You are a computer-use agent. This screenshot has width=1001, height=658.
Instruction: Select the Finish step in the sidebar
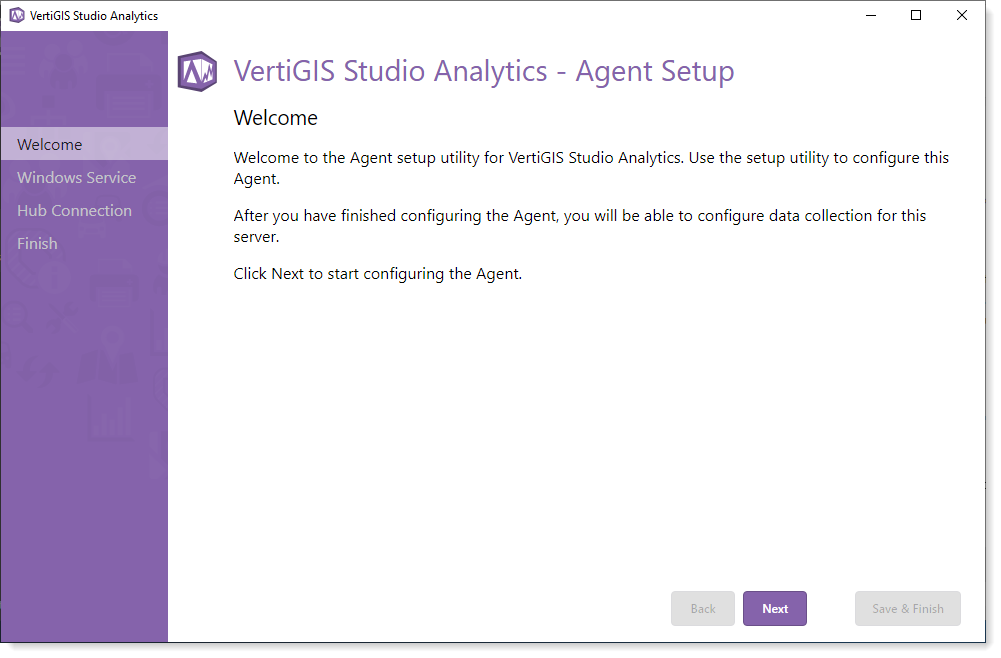click(37, 243)
